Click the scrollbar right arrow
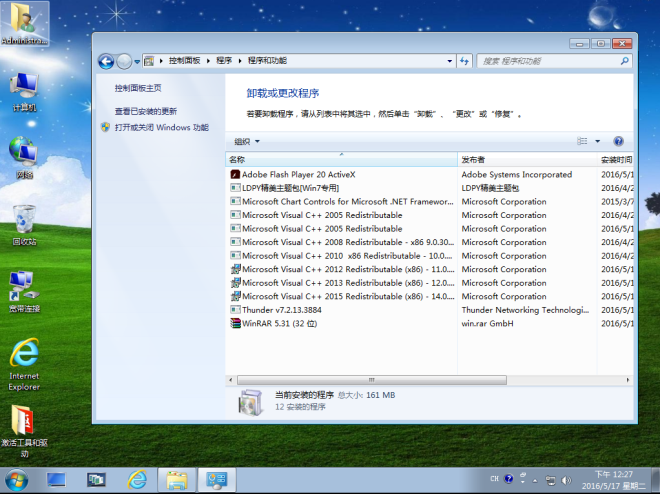Viewport: 660px width, 494px height. [x=628, y=380]
